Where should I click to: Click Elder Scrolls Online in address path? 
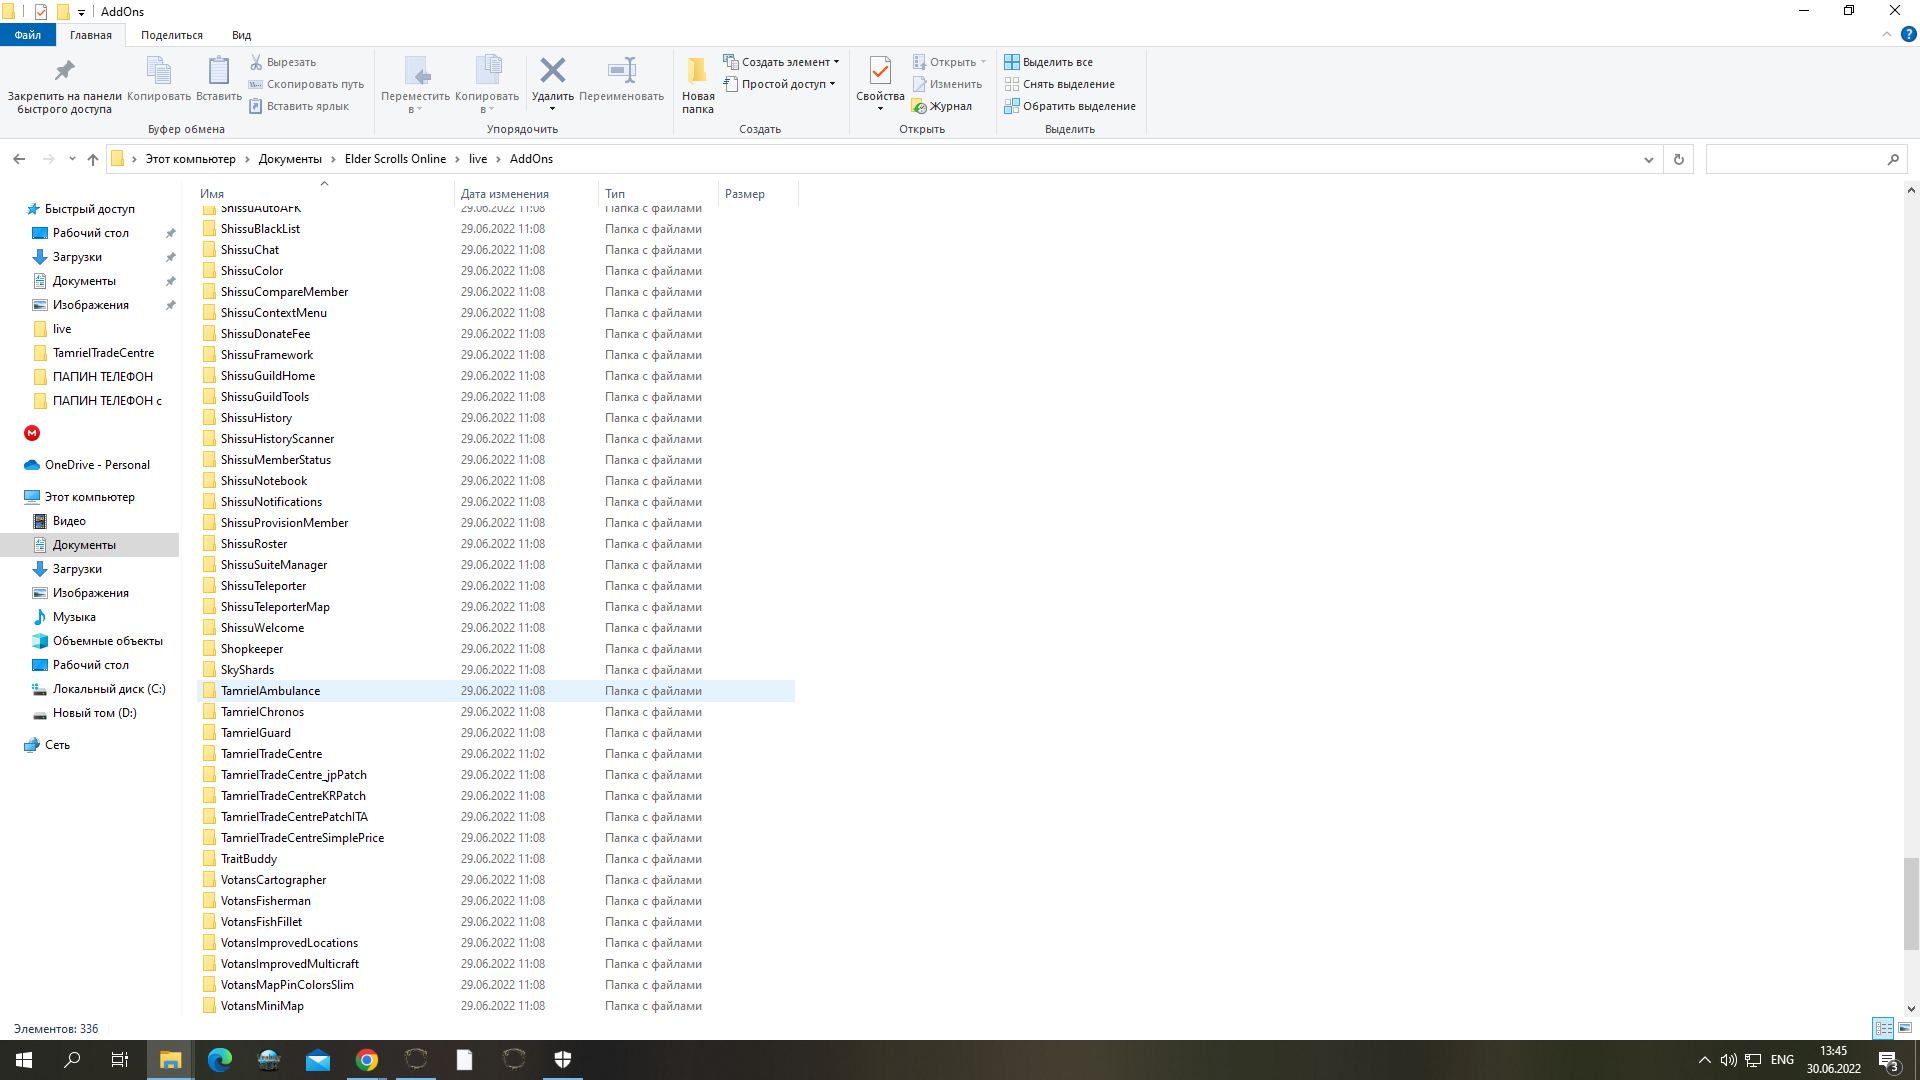pos(395,159)
